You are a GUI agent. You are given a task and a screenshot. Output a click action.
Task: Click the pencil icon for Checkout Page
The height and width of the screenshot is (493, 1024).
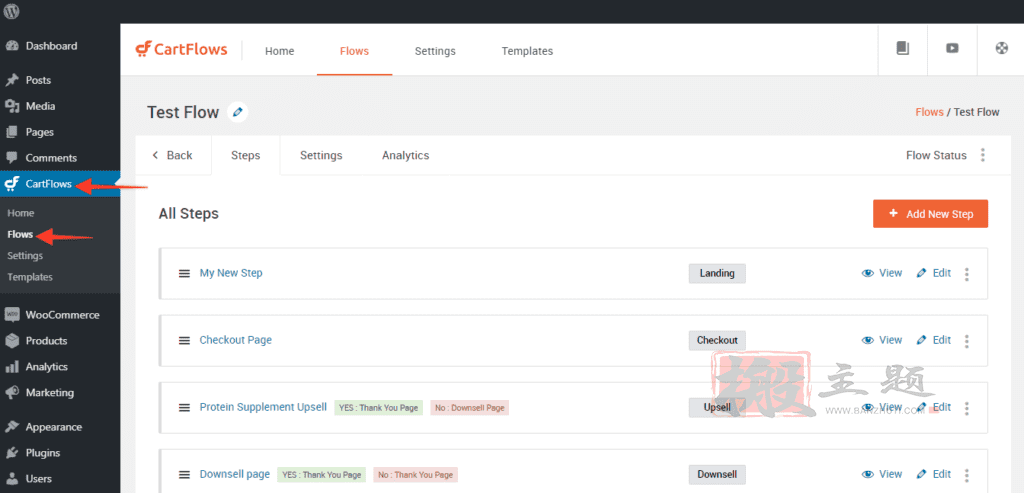pyautogui.click(x=921, y=340)
